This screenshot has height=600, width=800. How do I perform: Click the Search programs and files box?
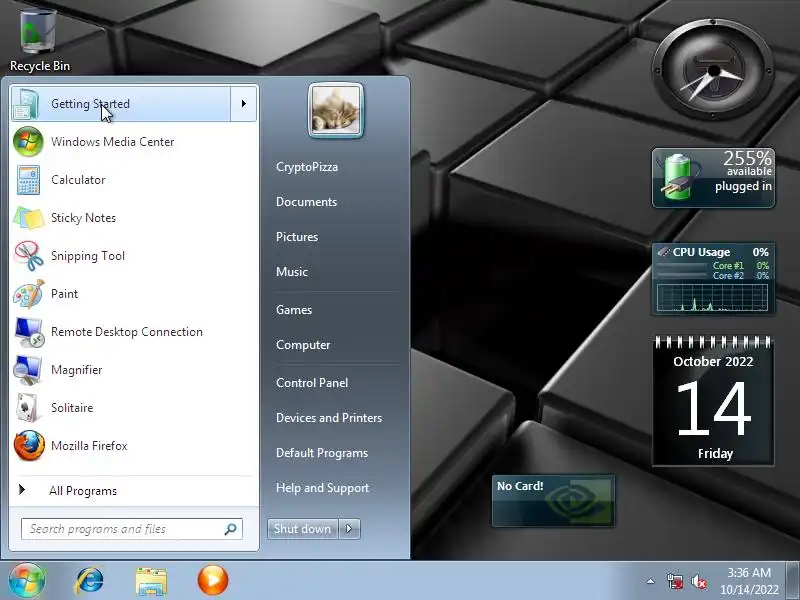tap(132, 529)
